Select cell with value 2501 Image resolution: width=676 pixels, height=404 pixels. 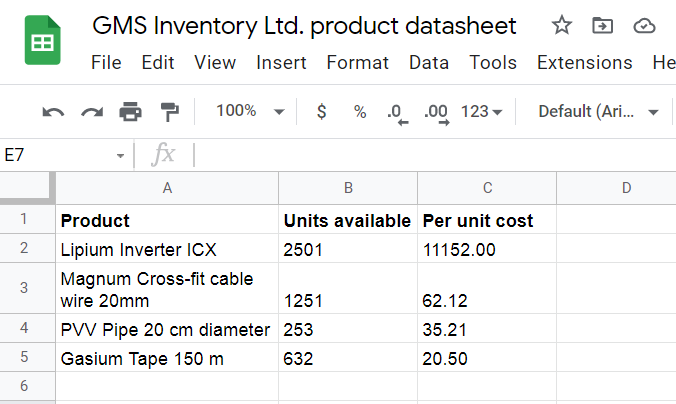[348, 248]
